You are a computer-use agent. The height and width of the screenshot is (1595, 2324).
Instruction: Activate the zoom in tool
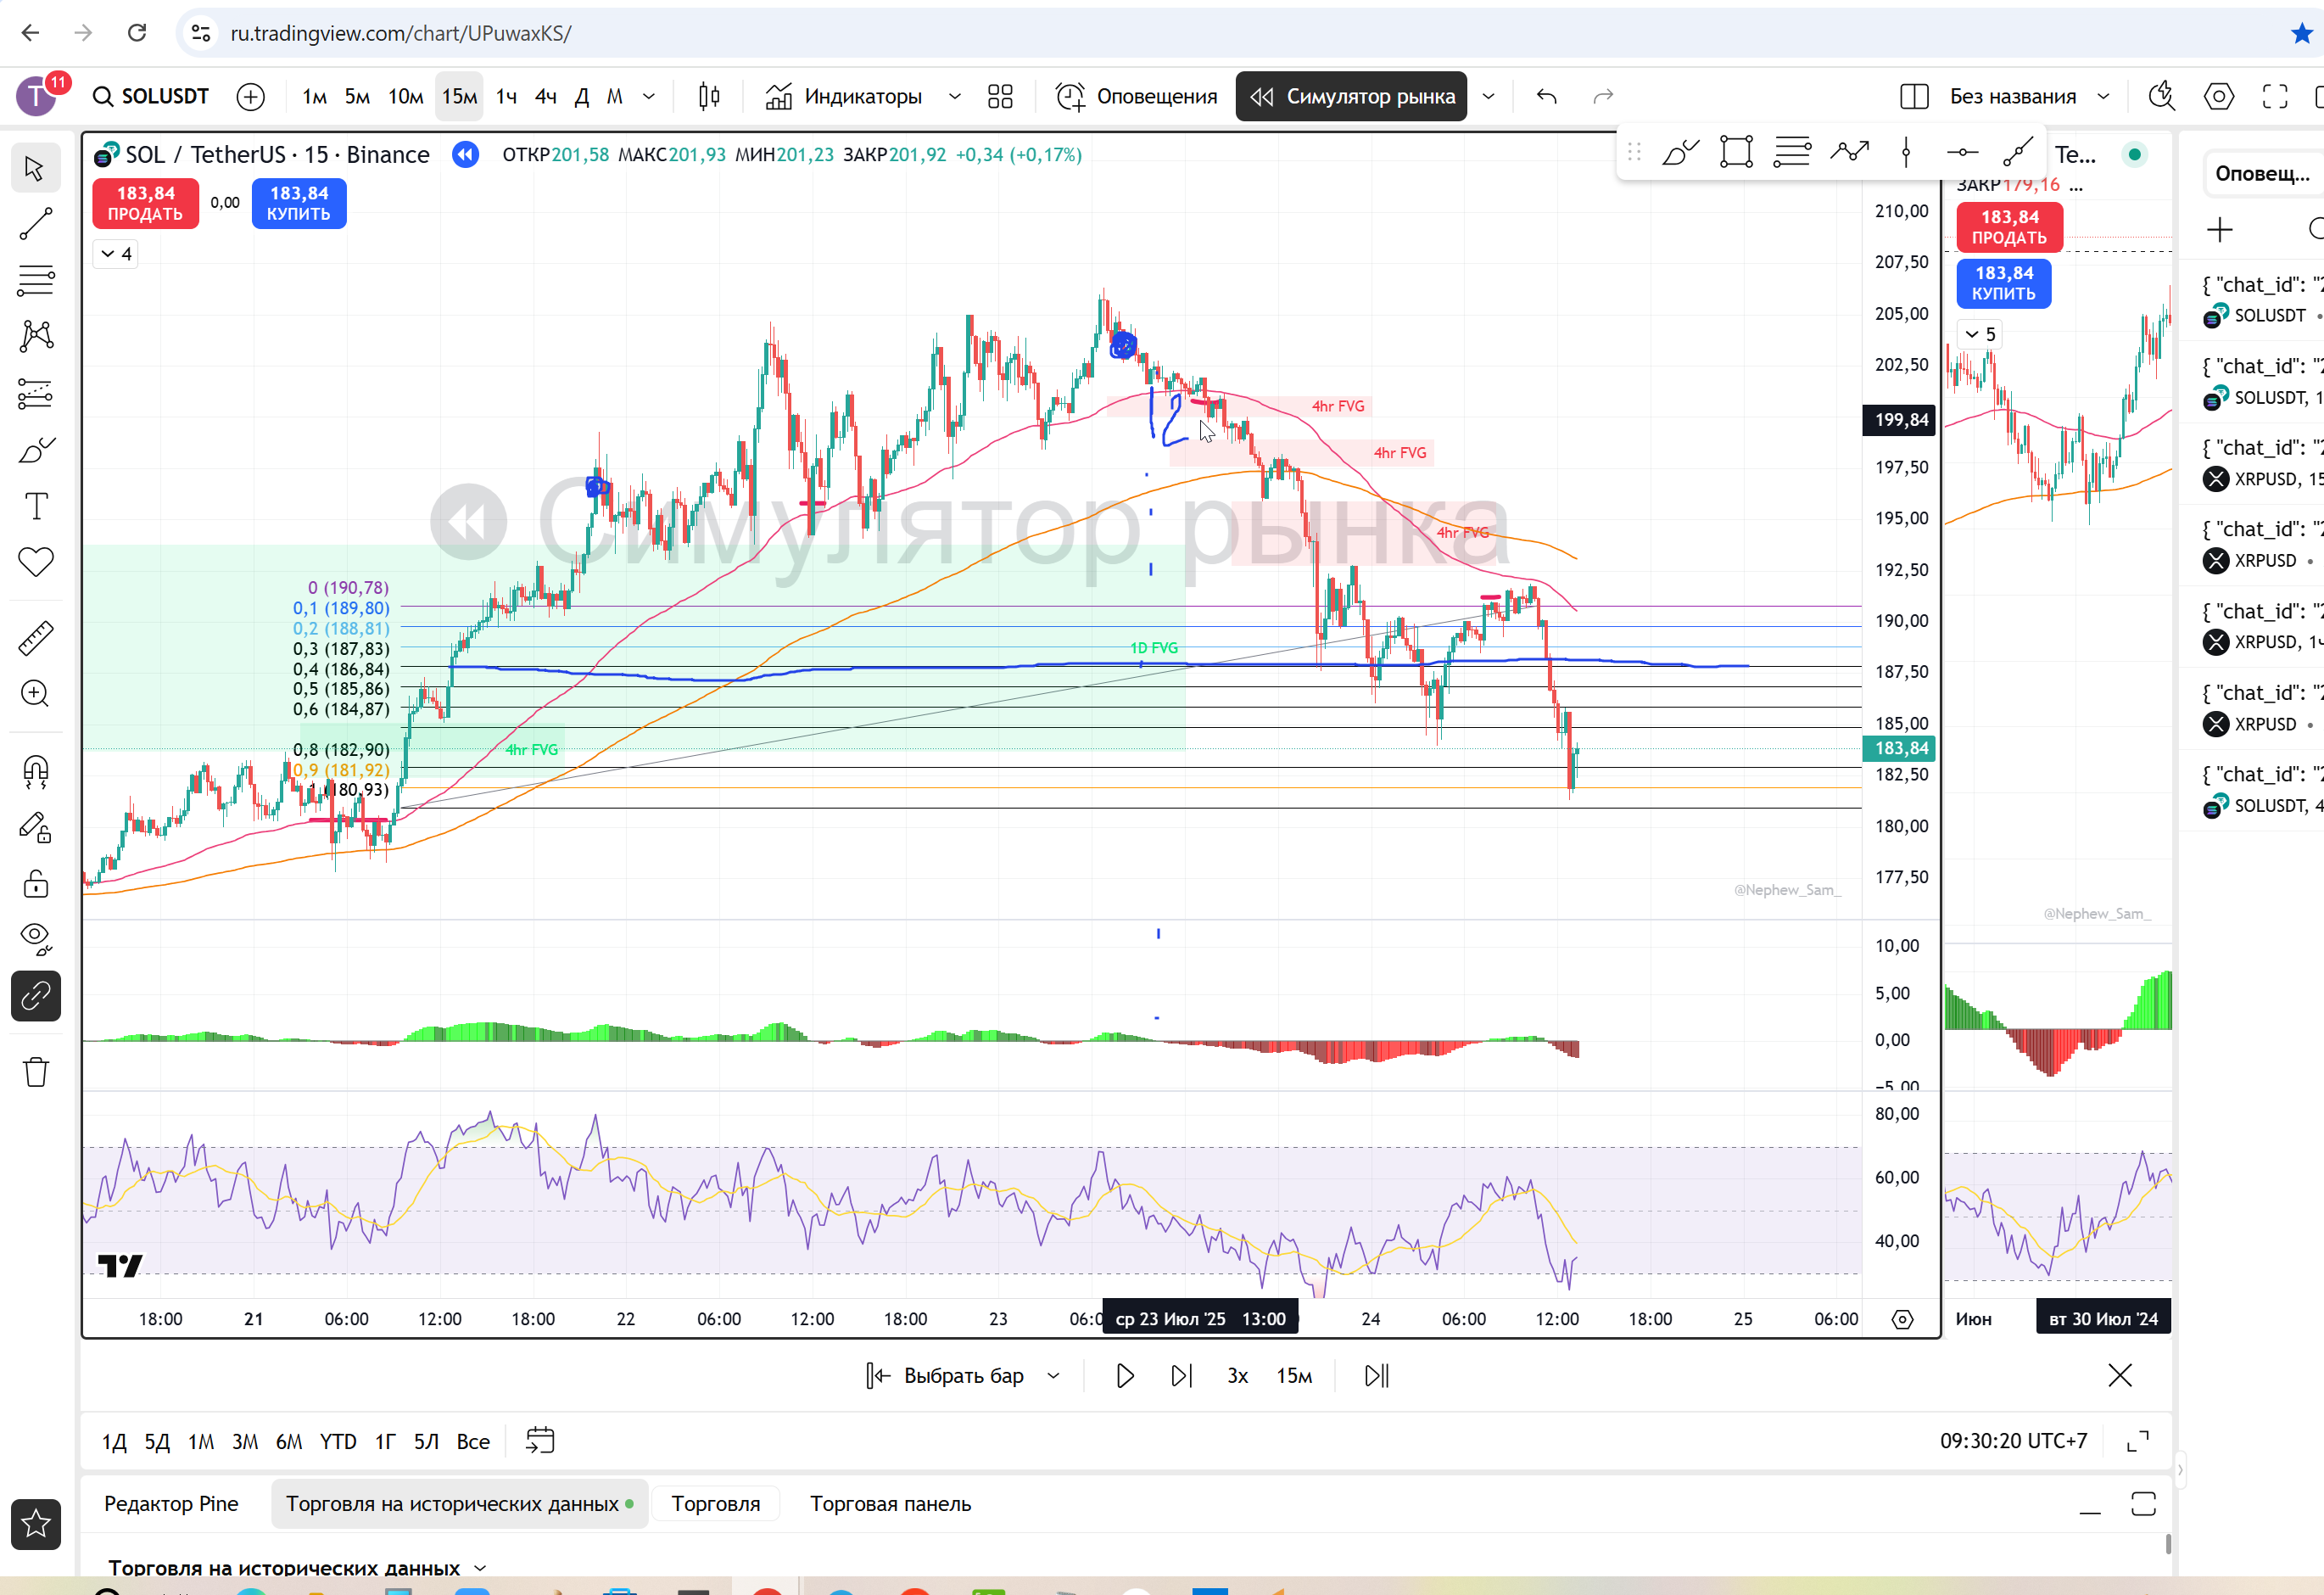coord(36,694)
